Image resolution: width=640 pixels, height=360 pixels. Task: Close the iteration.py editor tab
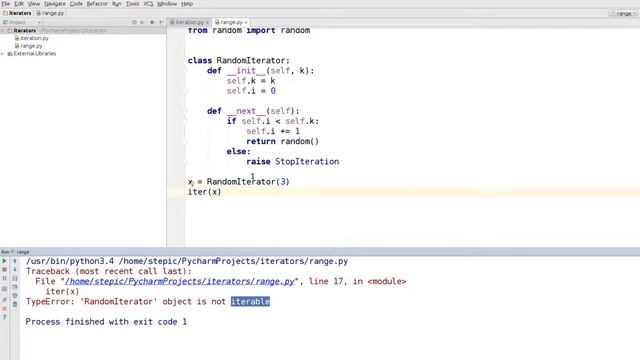[x=207, y=22]
